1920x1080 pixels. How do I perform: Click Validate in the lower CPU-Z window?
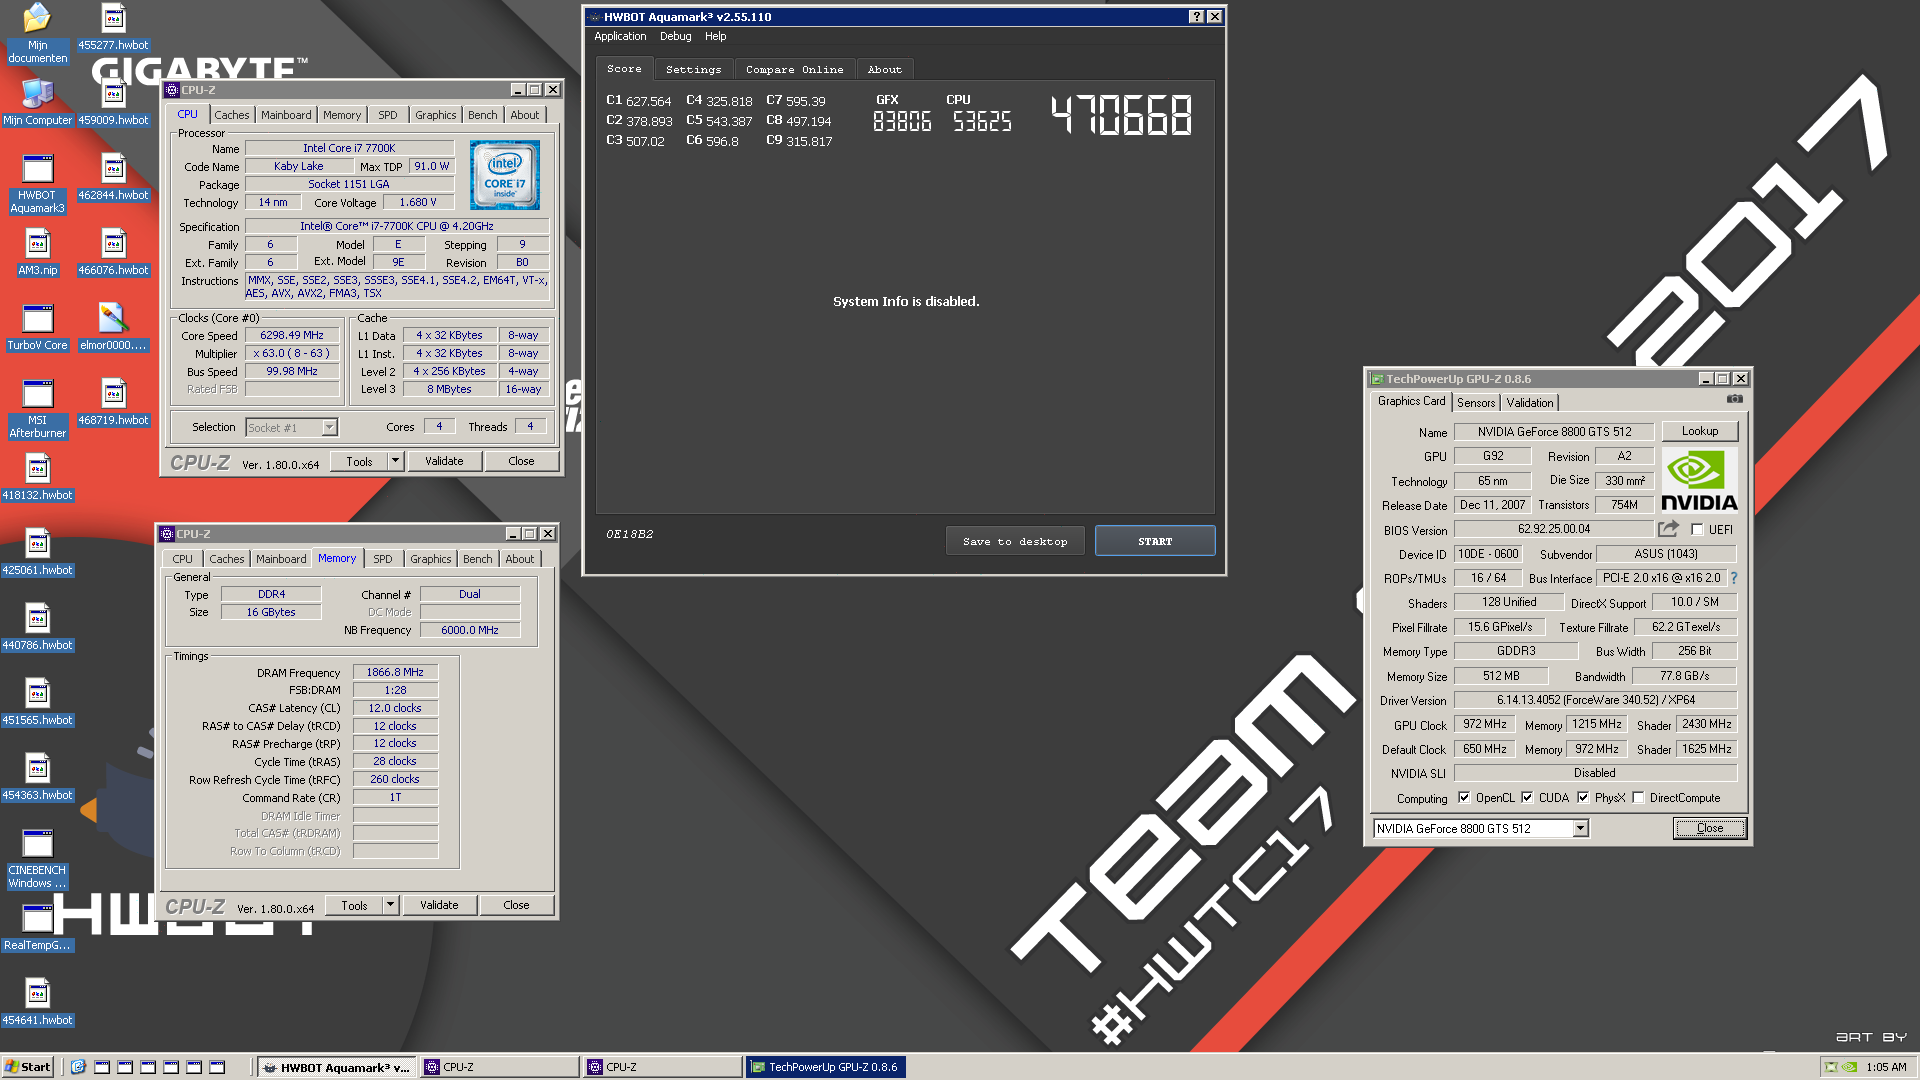439,905
